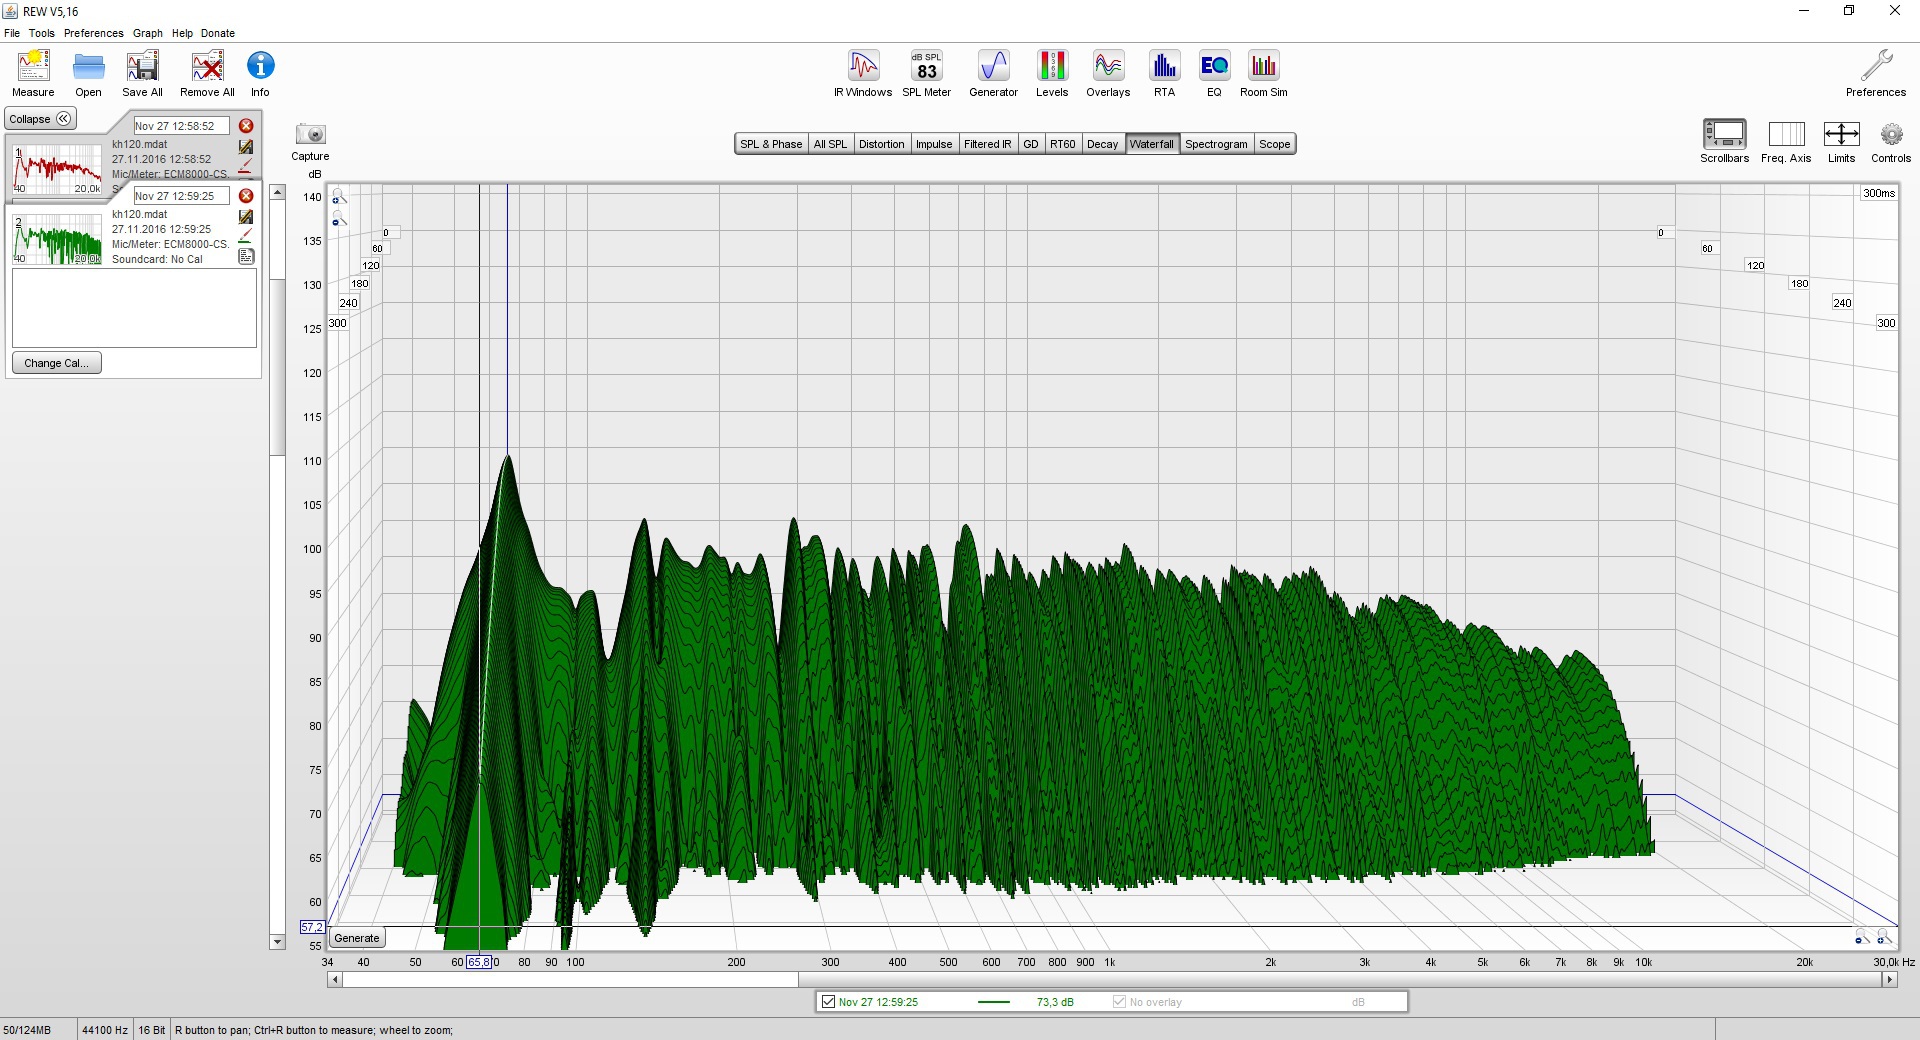Zoom in the frequency axis

coord(1883,937)
